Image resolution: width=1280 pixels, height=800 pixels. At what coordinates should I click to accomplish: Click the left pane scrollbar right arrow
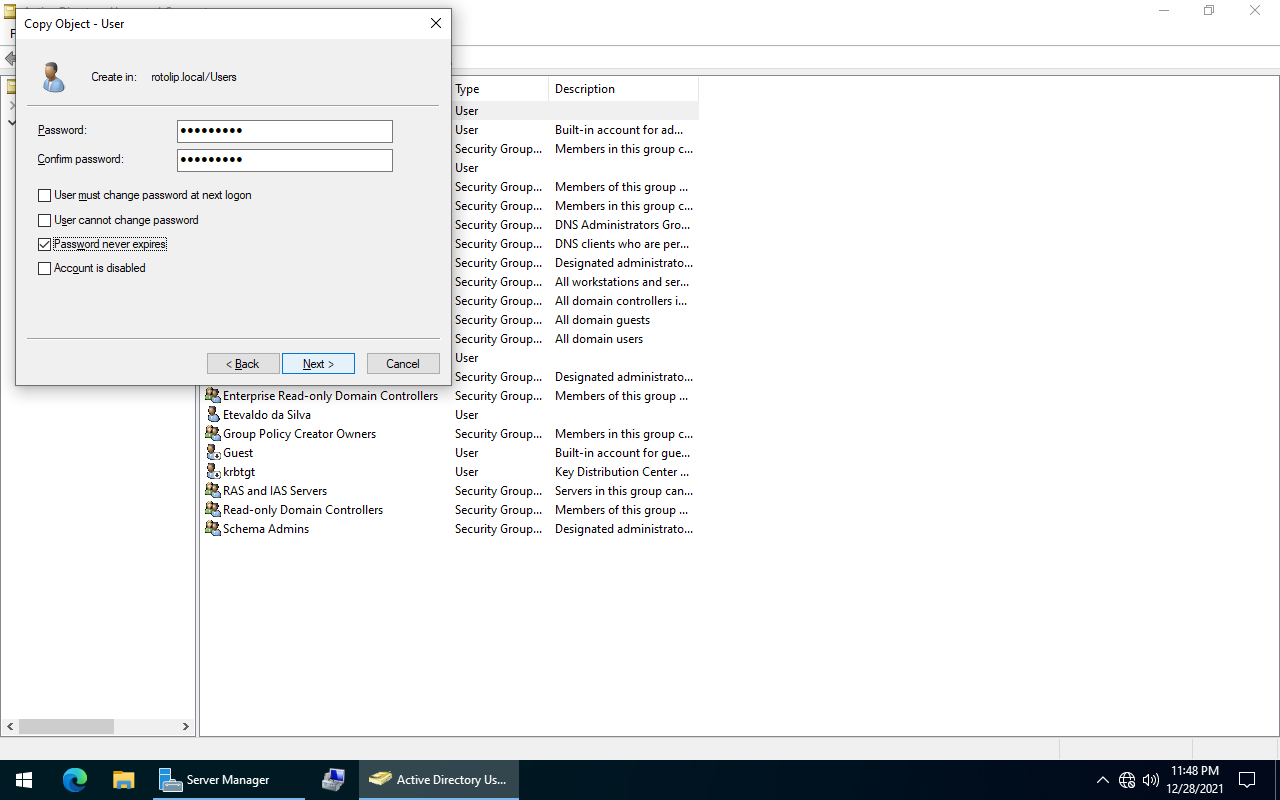186,727
